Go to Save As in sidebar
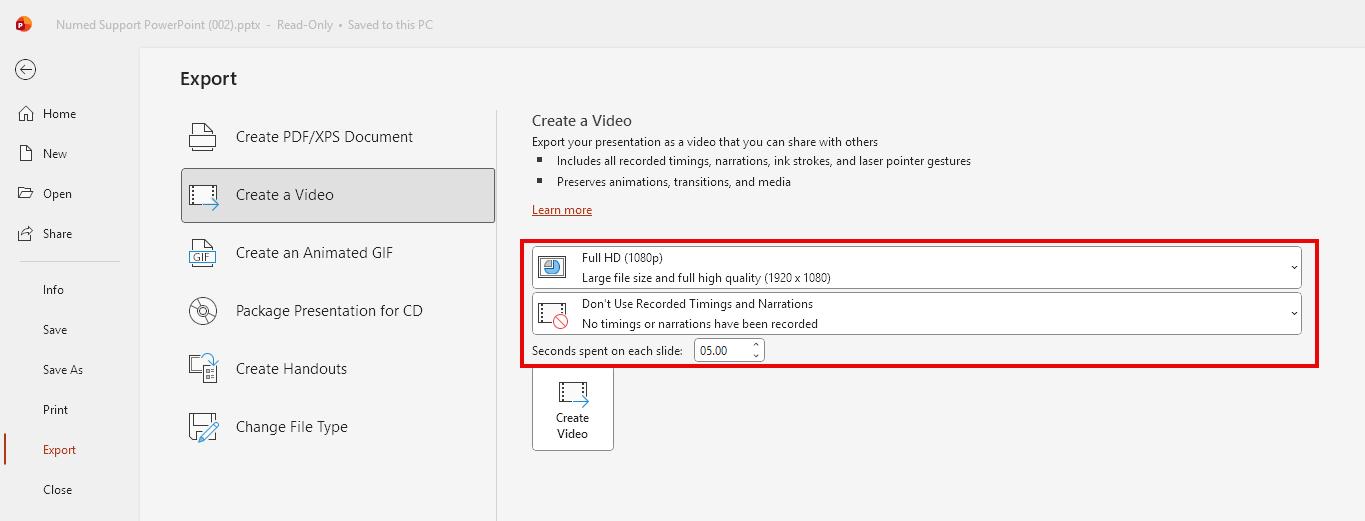Image resolution: width=1365 pixels, height=521 pixels. coord(63,370)
